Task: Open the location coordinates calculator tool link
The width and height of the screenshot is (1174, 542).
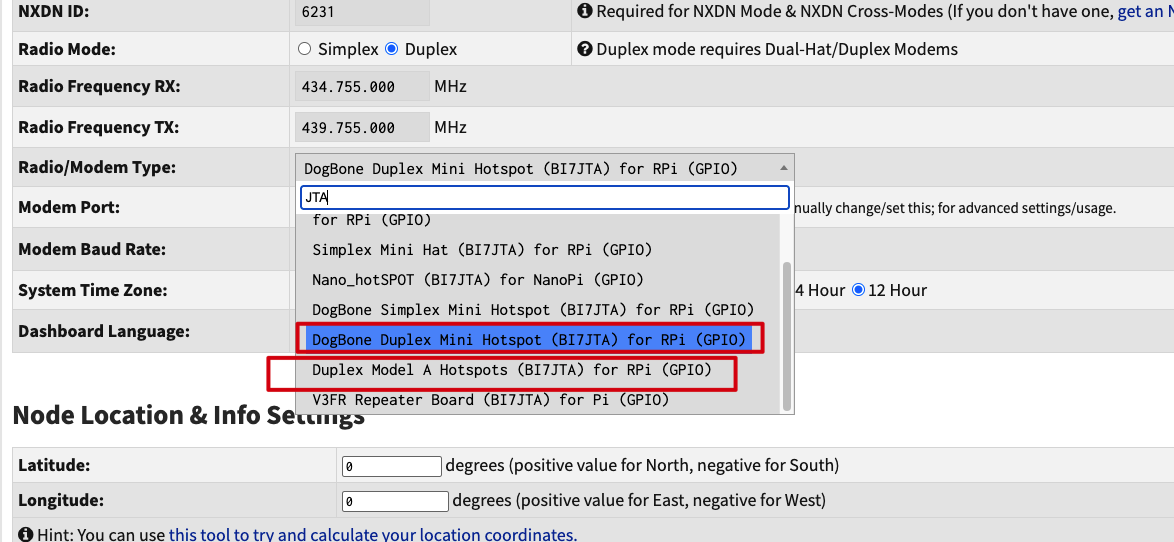Action: [372, 535]
